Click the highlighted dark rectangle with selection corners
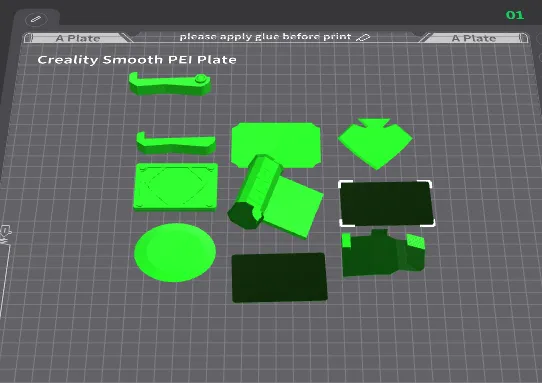Viewport: 542px width, 383px height. pos(386,204)
